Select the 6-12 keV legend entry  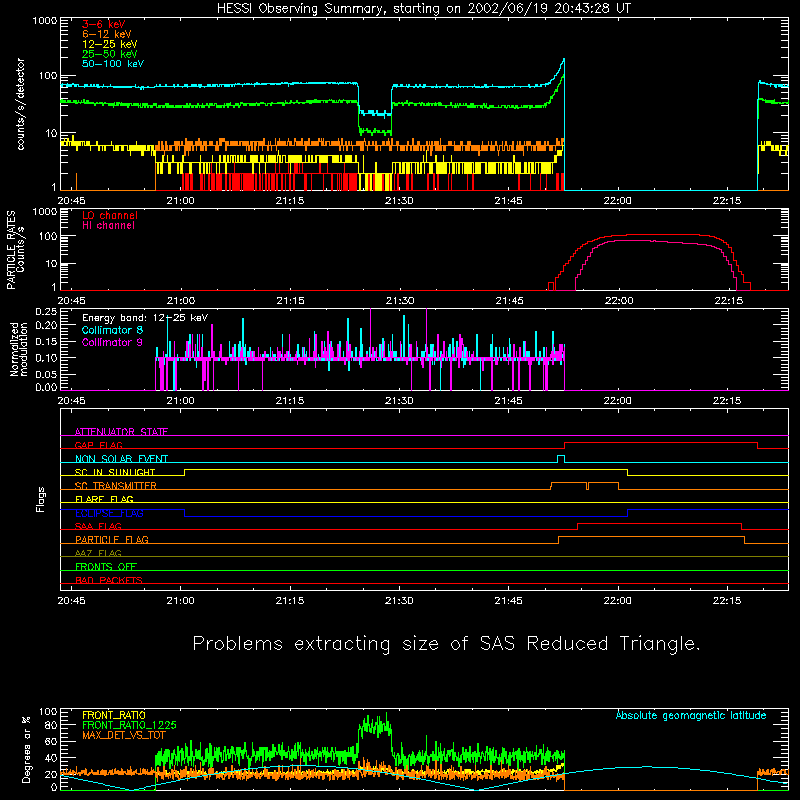click(x=107, y=34)
